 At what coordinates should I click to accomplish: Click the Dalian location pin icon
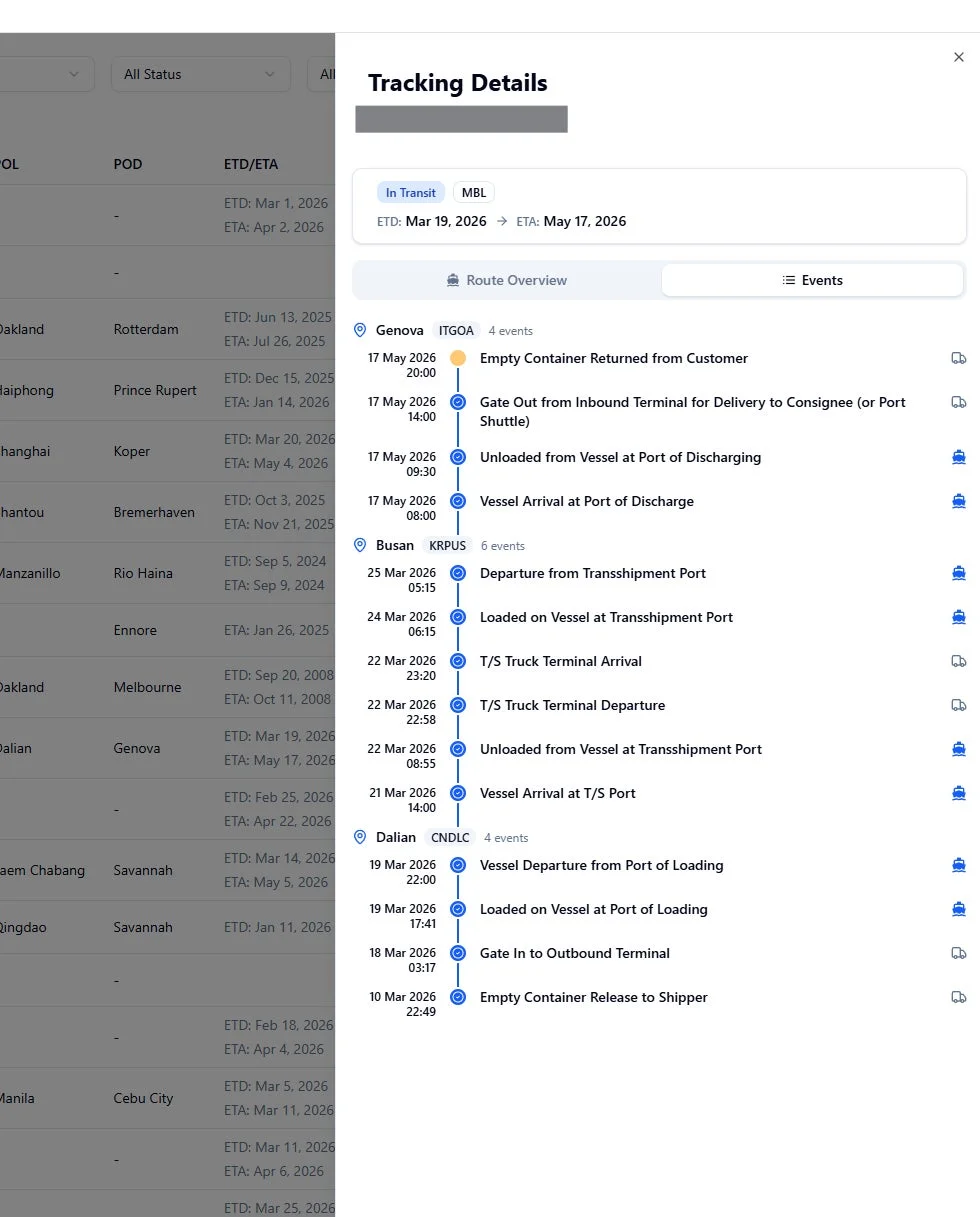(361, 838)
